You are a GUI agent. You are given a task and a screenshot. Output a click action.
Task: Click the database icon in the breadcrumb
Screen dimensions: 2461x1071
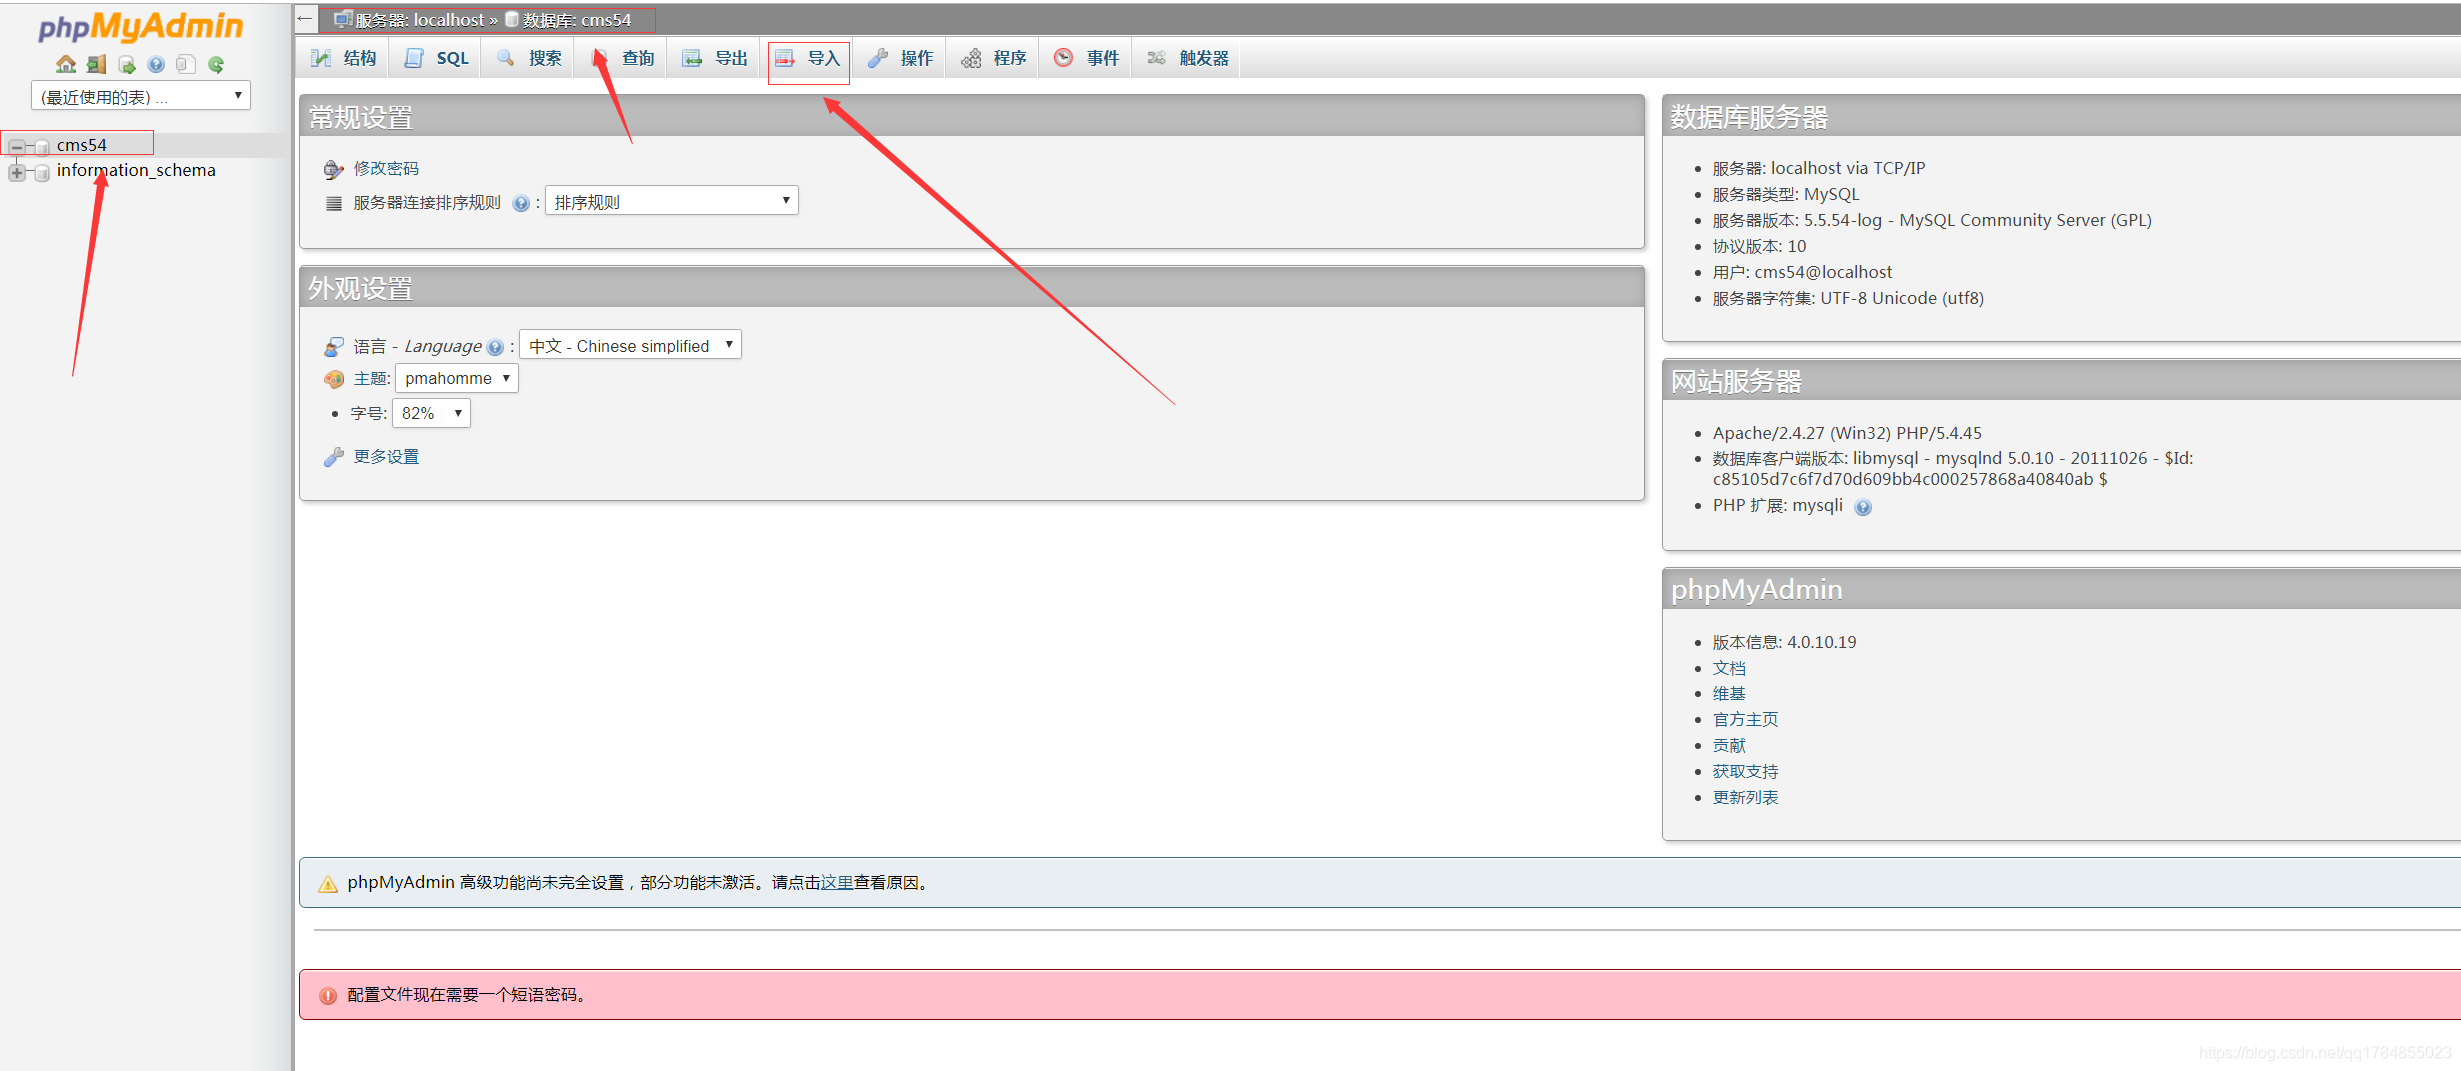coord(512,19)
